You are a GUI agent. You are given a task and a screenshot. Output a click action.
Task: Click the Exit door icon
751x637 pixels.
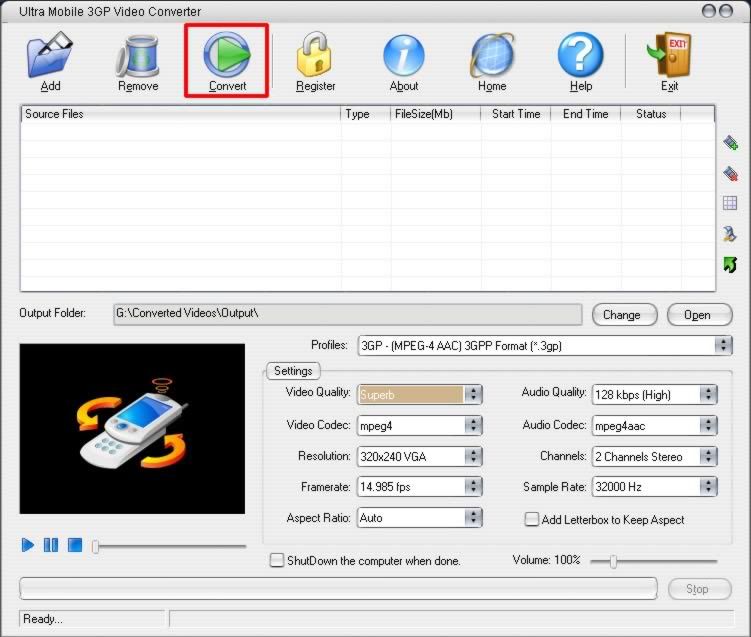pyautogui.click(x=669, y=55)
